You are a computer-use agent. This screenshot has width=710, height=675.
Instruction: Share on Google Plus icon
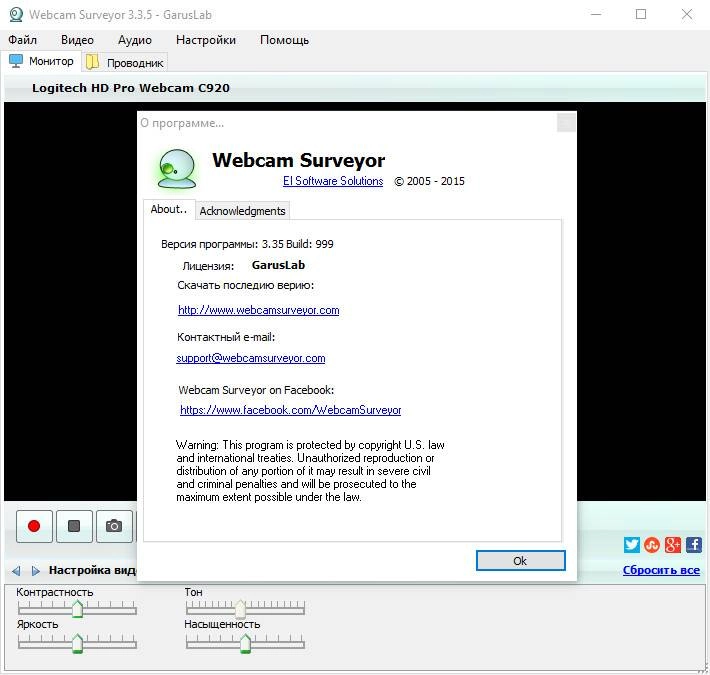pos(673,545)
